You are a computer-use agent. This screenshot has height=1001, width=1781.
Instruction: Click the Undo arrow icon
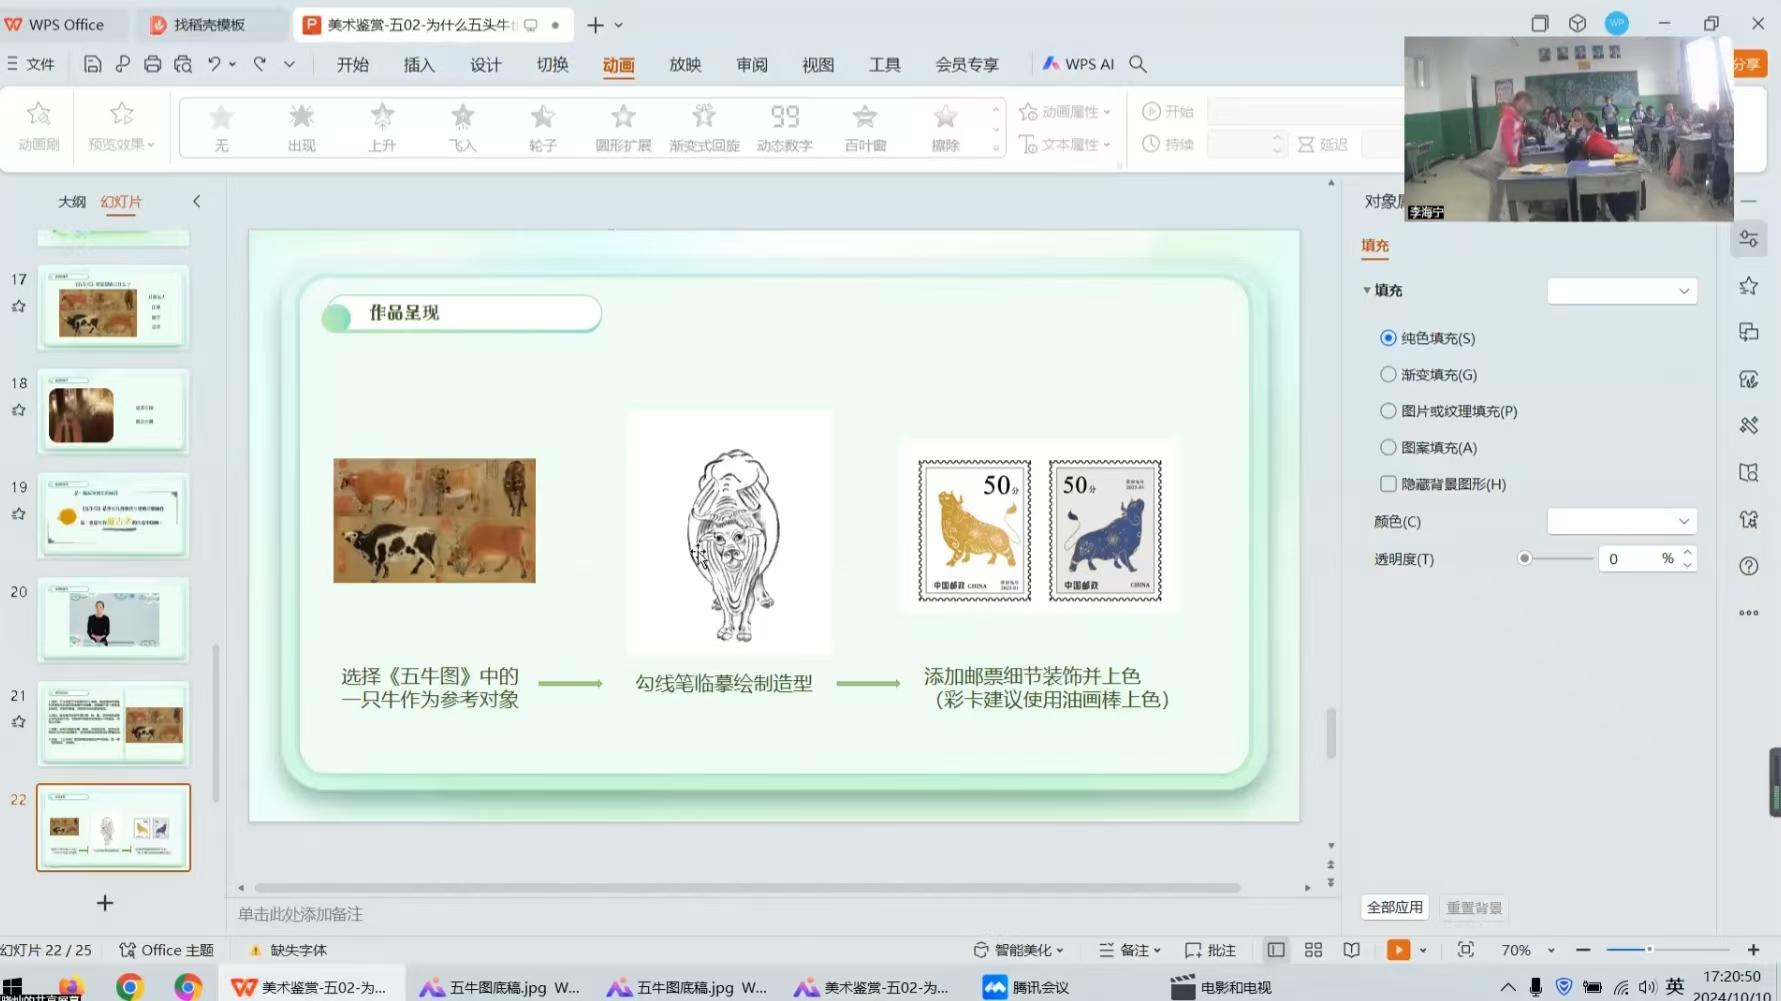(214, 64)
